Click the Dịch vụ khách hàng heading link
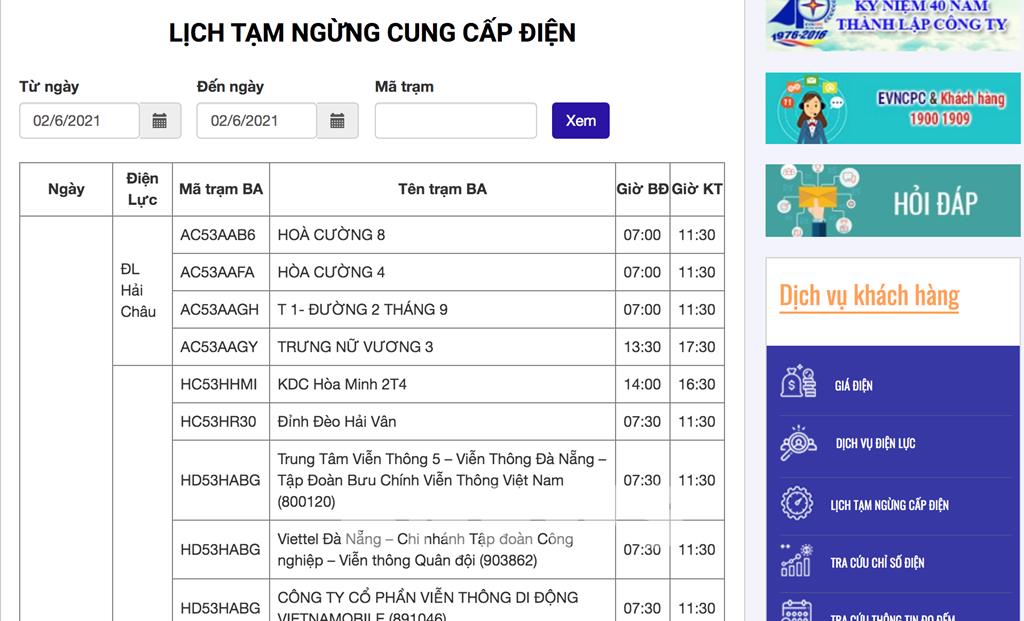This screenshot has height=621, width=1024. tap(869, 296)
